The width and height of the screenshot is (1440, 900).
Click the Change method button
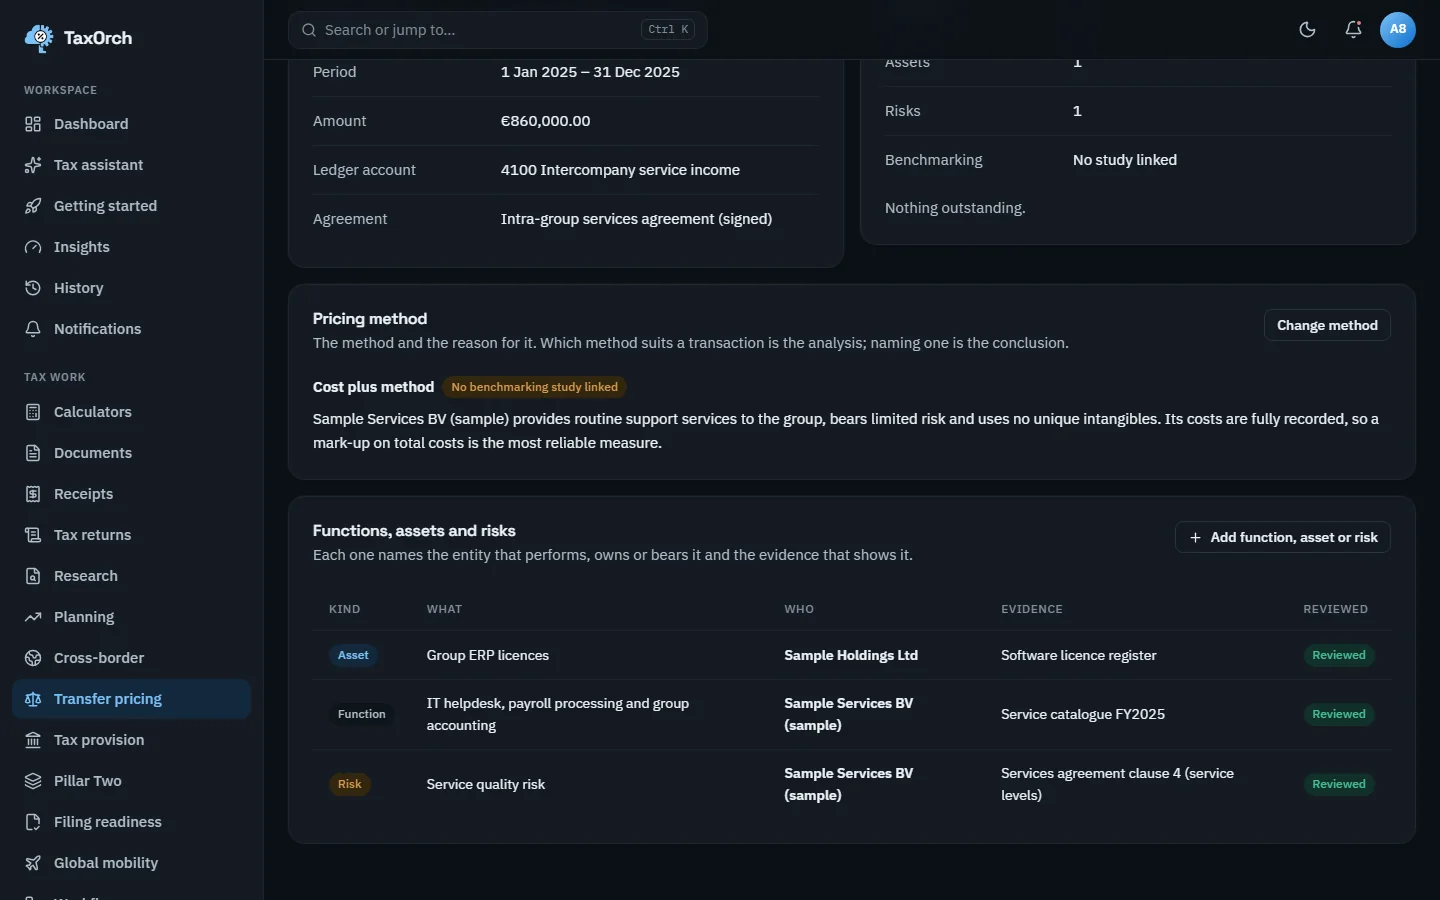1327,325
